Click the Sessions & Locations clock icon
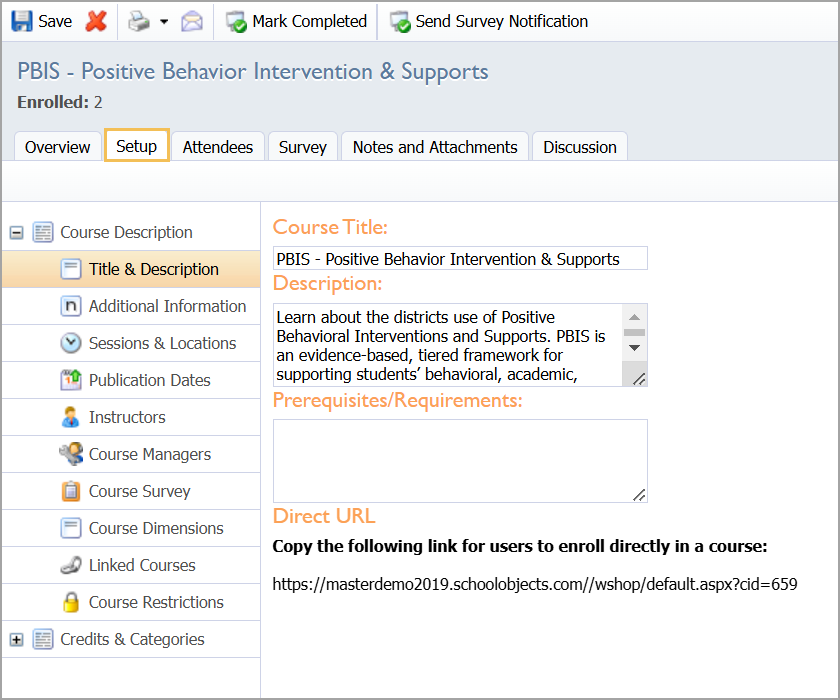840x700 pixels. pyautogui.click(x=71, y=343)
